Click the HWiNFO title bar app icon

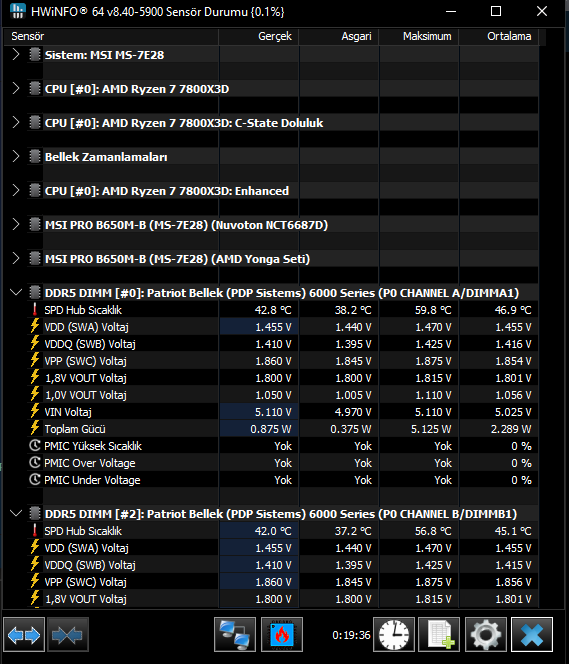tap(17, 11)
